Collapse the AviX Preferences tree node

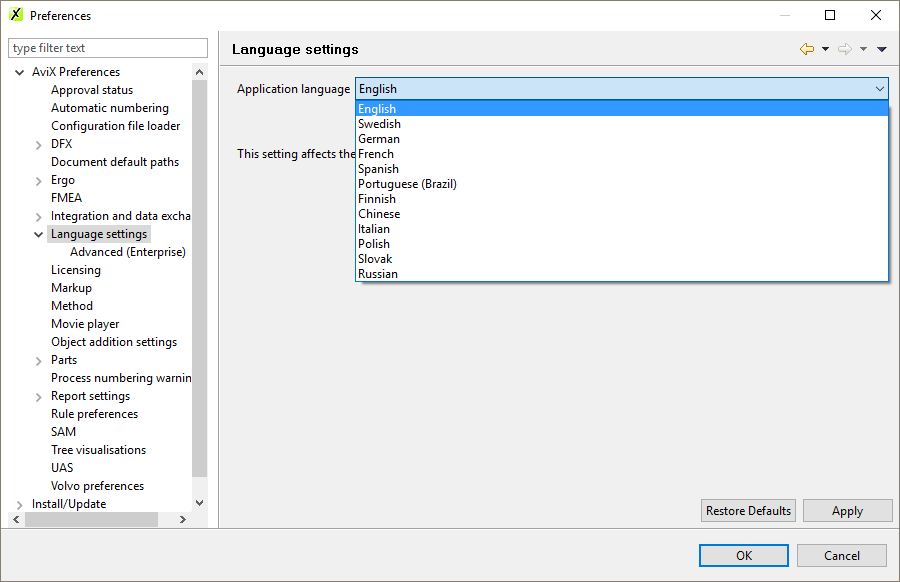coord(20,72)
